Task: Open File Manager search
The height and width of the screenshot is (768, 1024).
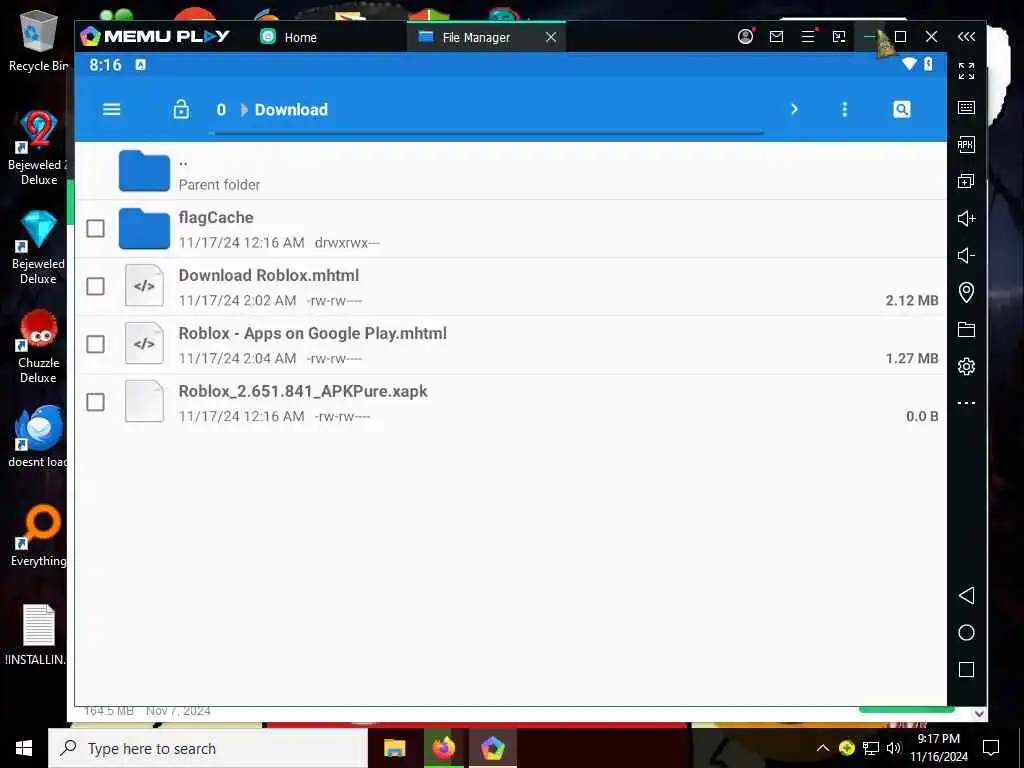Action: 901,109
